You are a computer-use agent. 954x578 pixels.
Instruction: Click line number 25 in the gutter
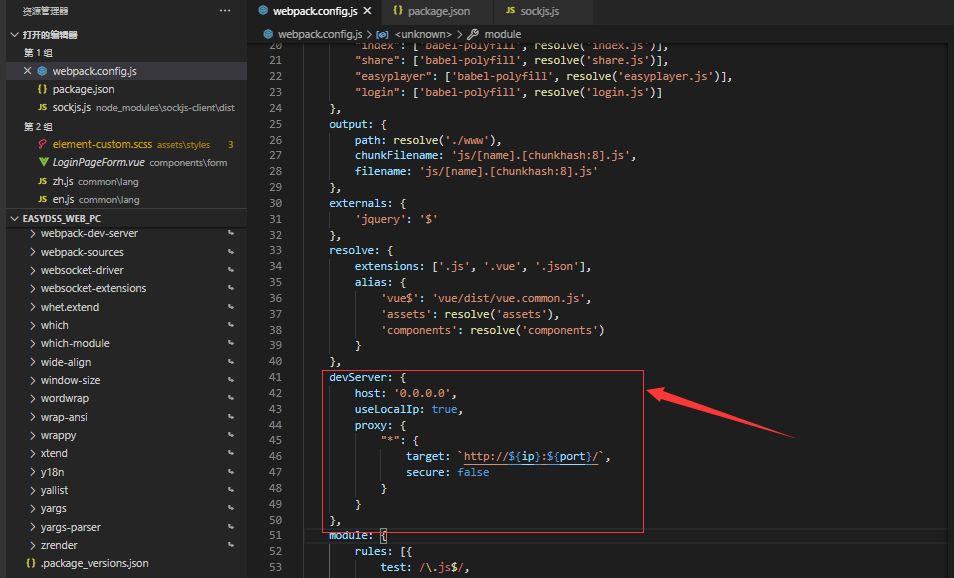pos(276,124)
